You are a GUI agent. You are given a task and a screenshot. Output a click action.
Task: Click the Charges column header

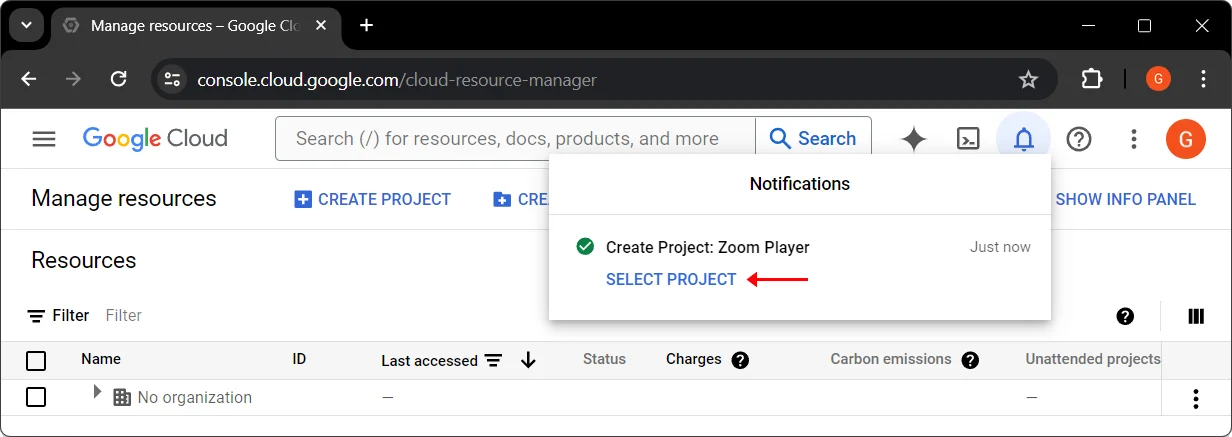tap(694, 359)
